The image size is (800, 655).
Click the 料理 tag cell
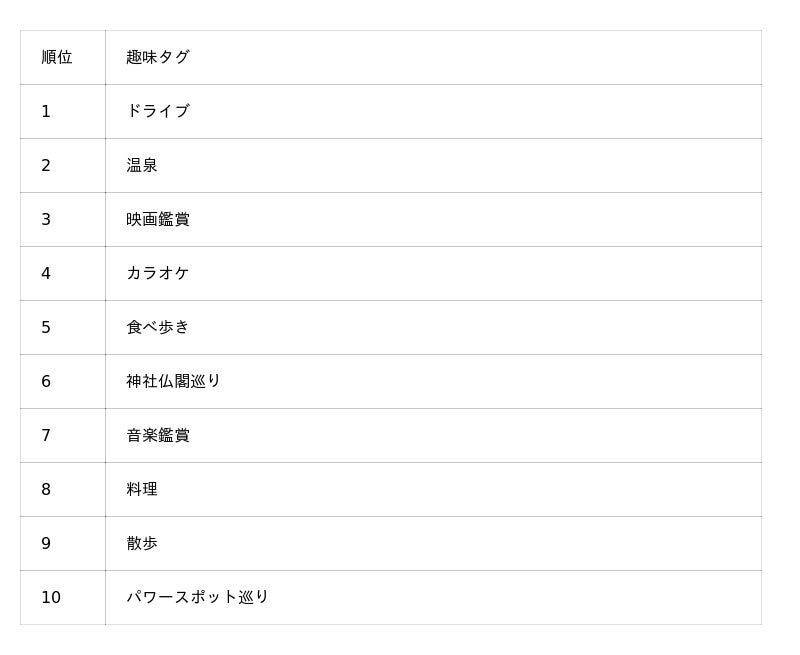click(x=142, y=489)
